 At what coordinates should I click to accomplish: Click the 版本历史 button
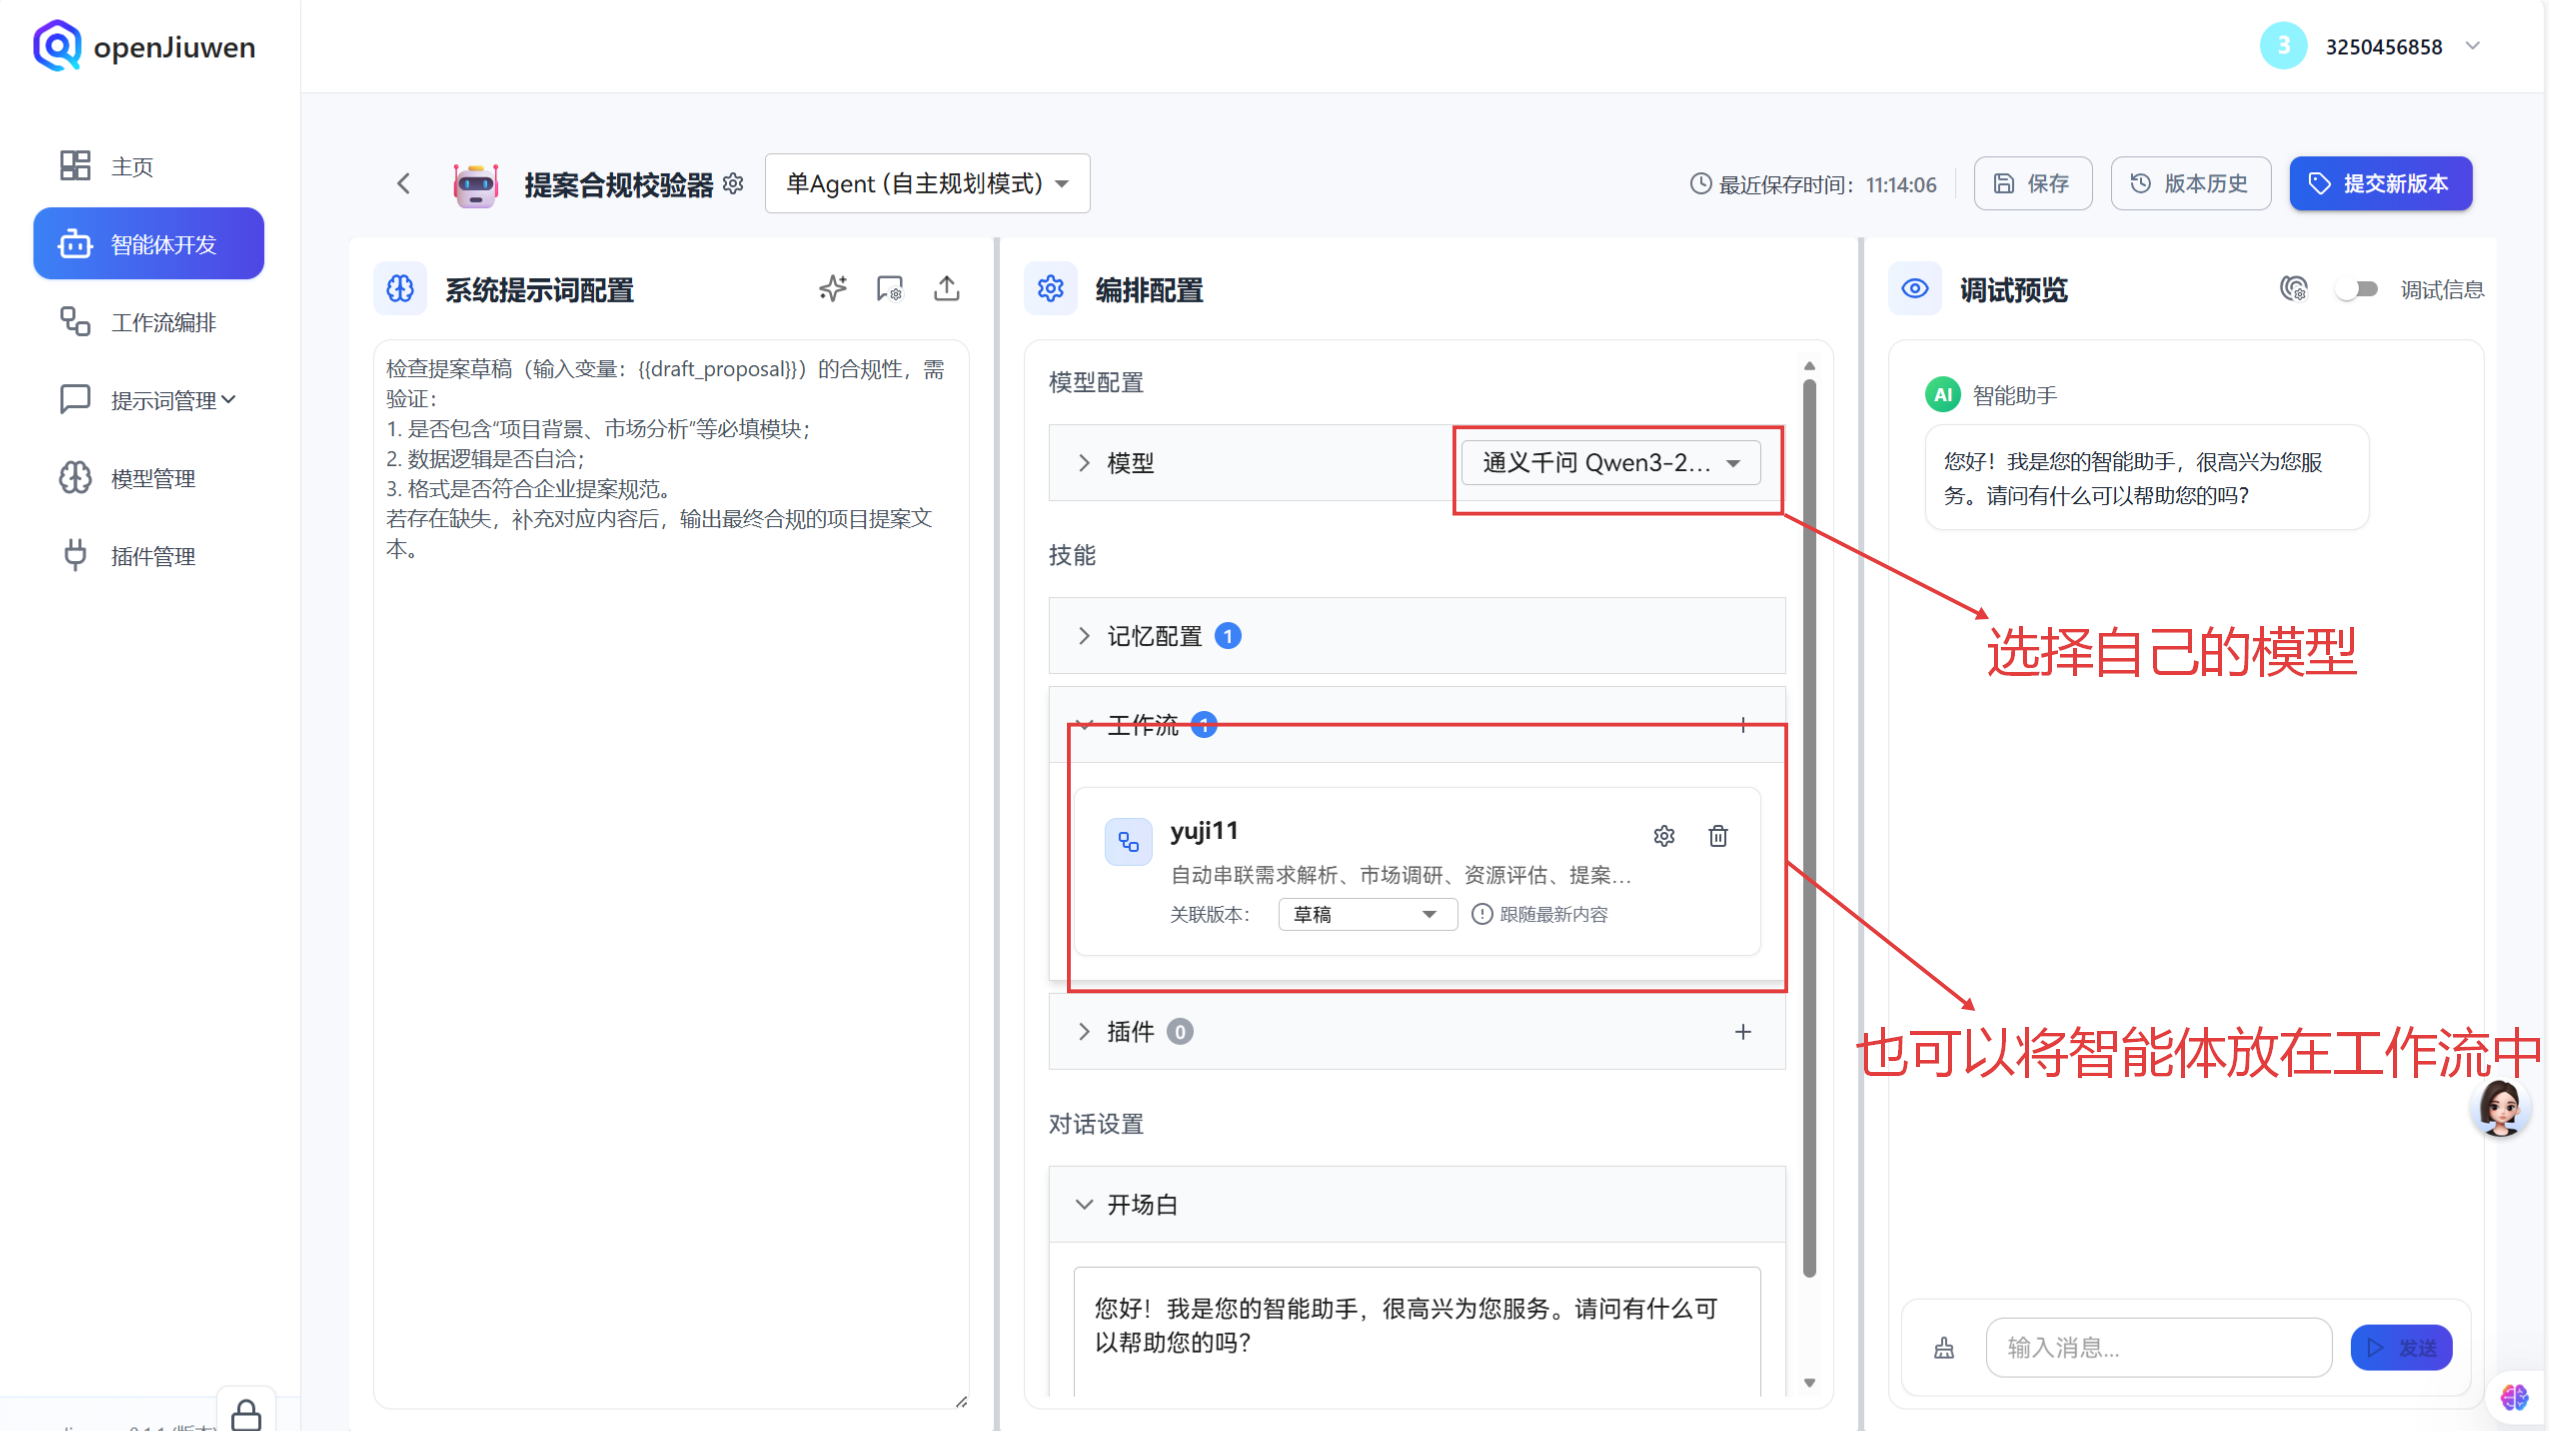[x=2190, y=184]
